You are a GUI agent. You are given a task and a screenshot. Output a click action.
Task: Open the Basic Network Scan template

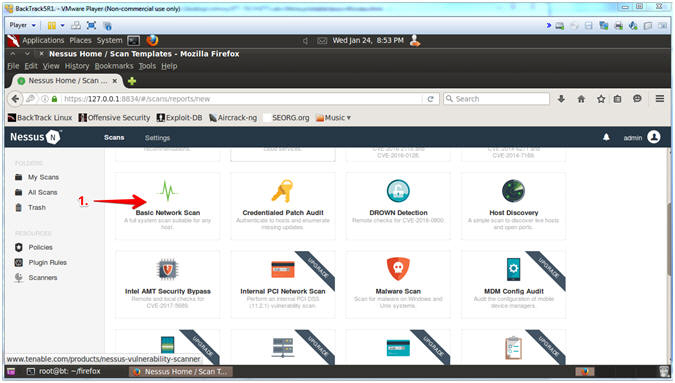click(167, 206)
